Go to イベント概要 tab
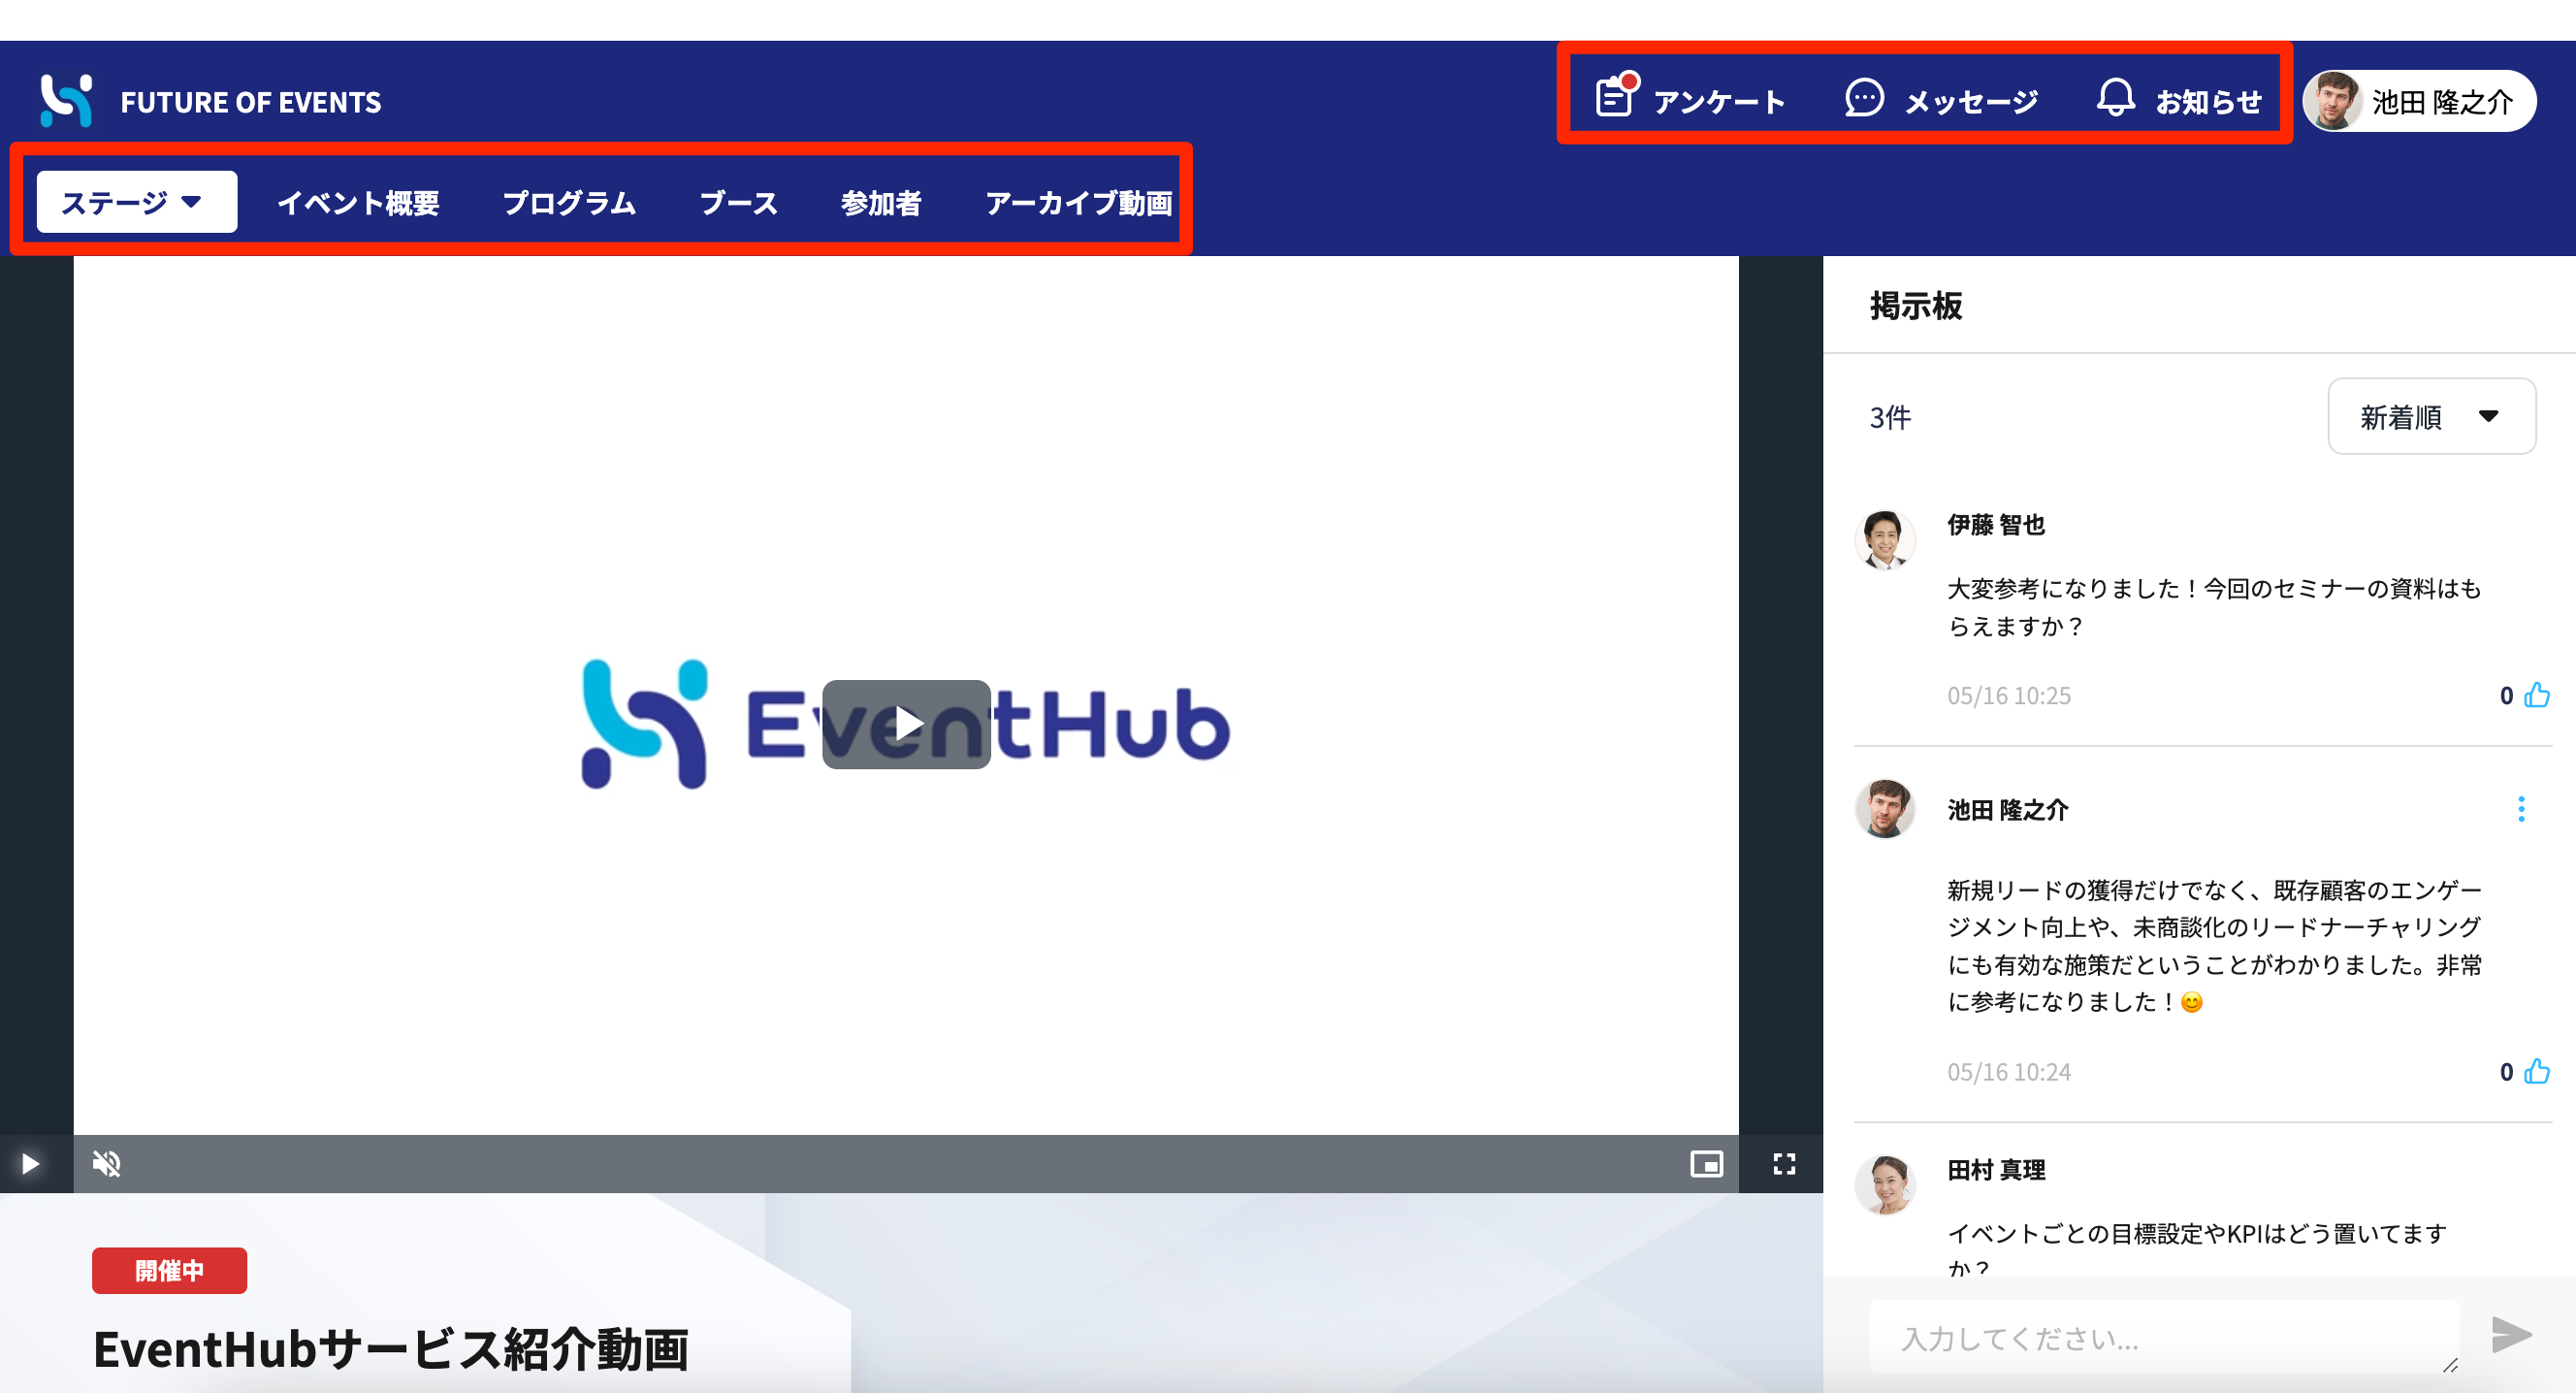Screen dimensions: 2576x1393 click(x=358, y=203)
